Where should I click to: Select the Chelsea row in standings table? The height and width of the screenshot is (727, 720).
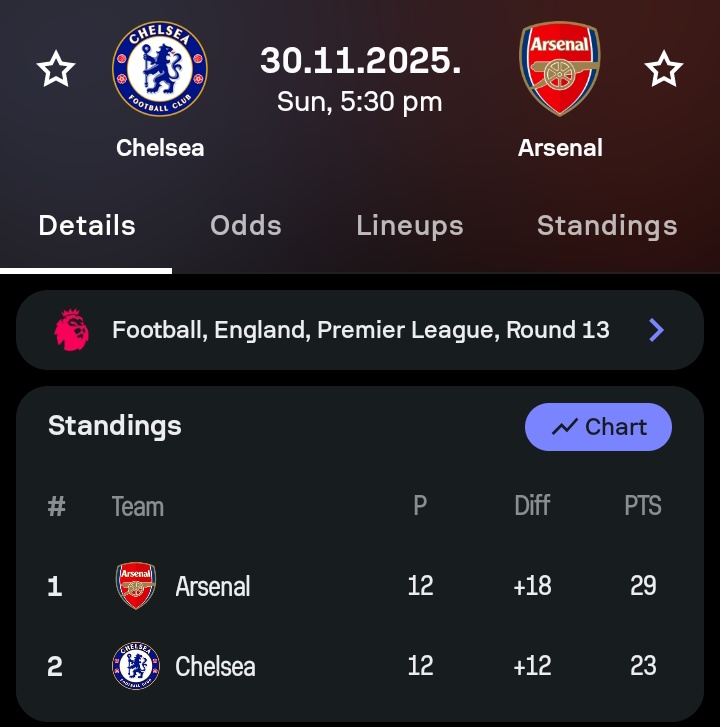[x=360, y=666]
